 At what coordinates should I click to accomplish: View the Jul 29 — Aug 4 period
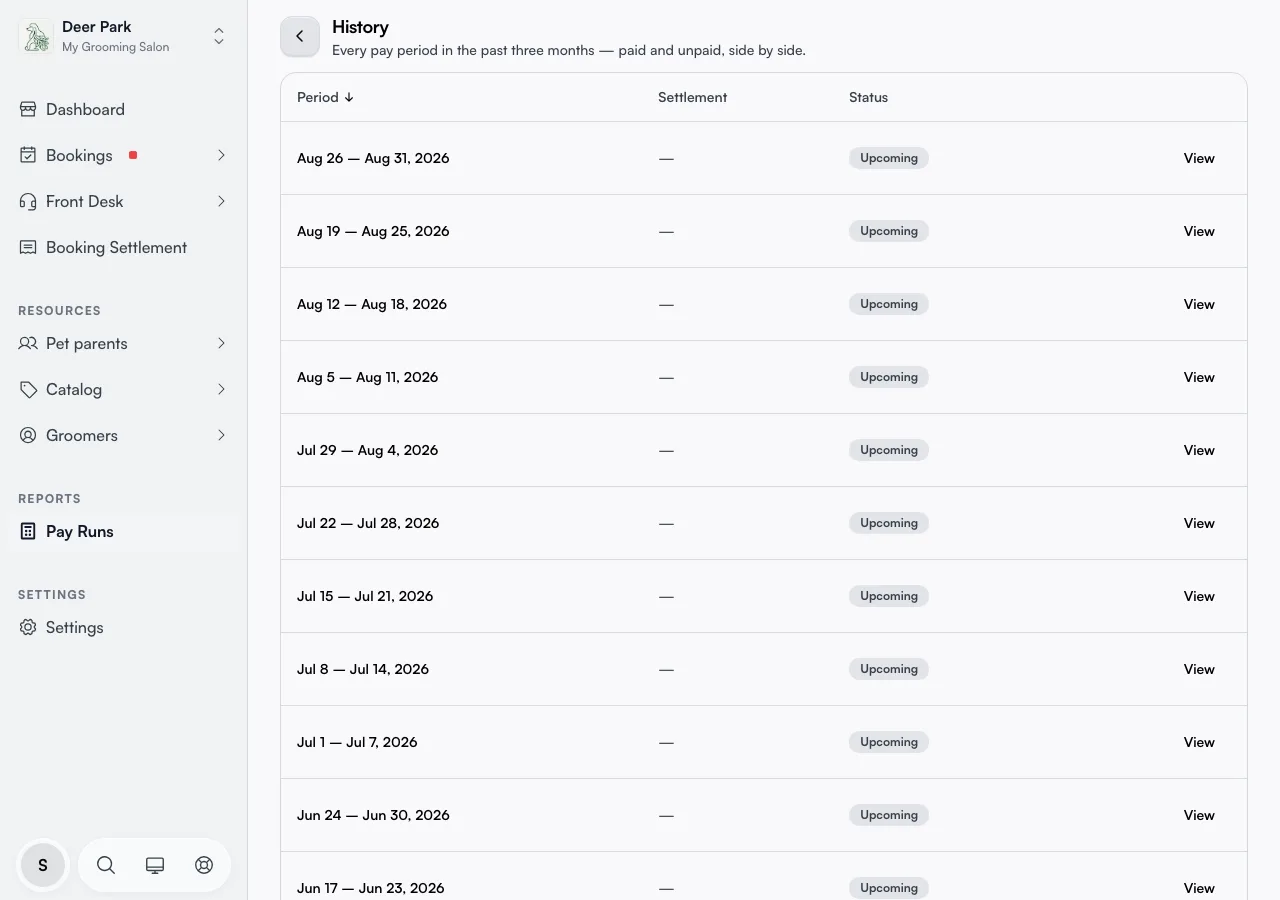coord(1199,450)
